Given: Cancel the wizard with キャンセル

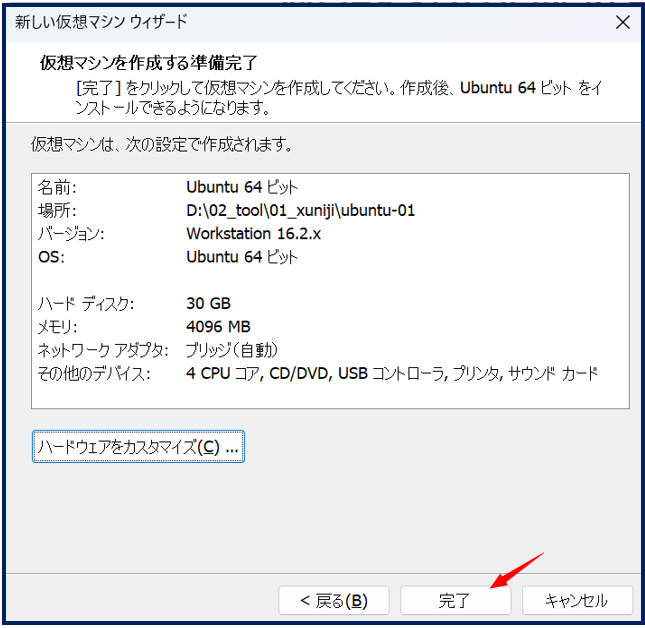Looking at the screenshot, I should [577, 600].
